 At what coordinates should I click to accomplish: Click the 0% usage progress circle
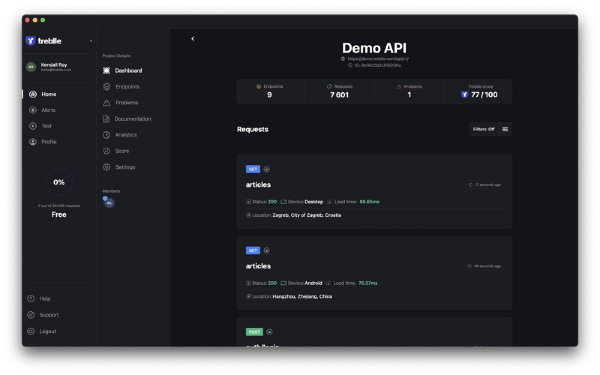pyautogui.click(x=59, y=183)
